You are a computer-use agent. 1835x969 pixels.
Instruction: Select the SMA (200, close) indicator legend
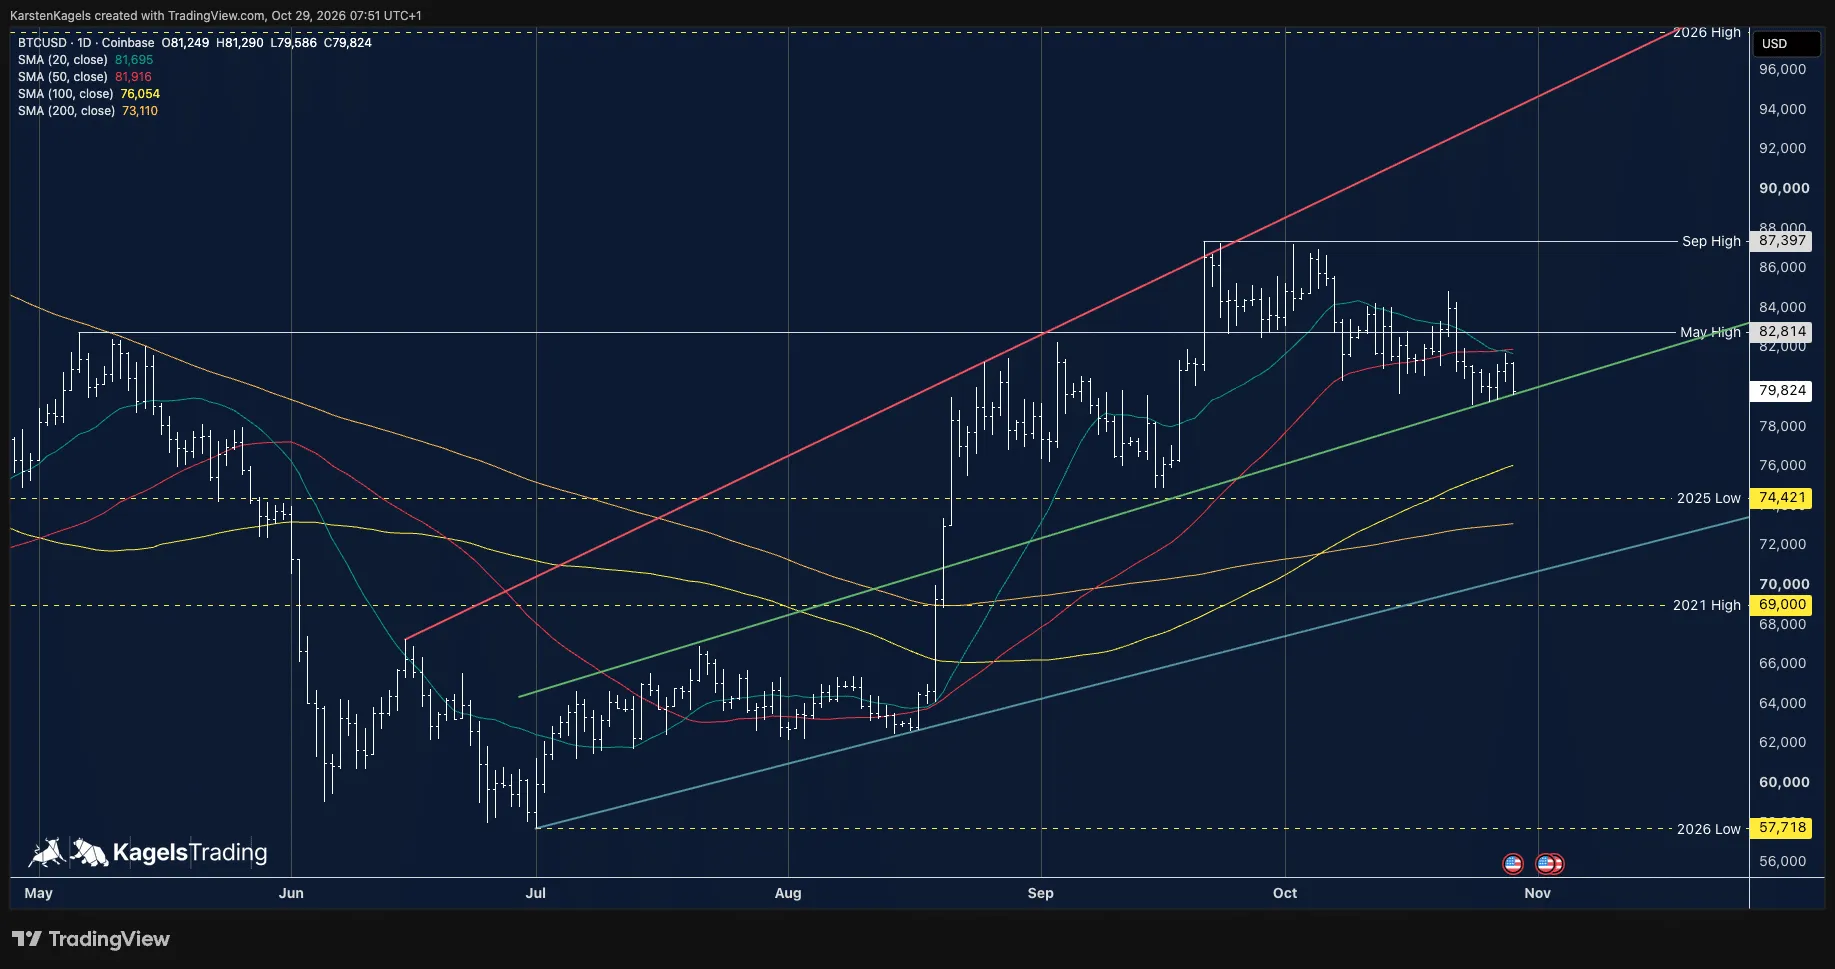pyautogui.click(x=66, y=111)
